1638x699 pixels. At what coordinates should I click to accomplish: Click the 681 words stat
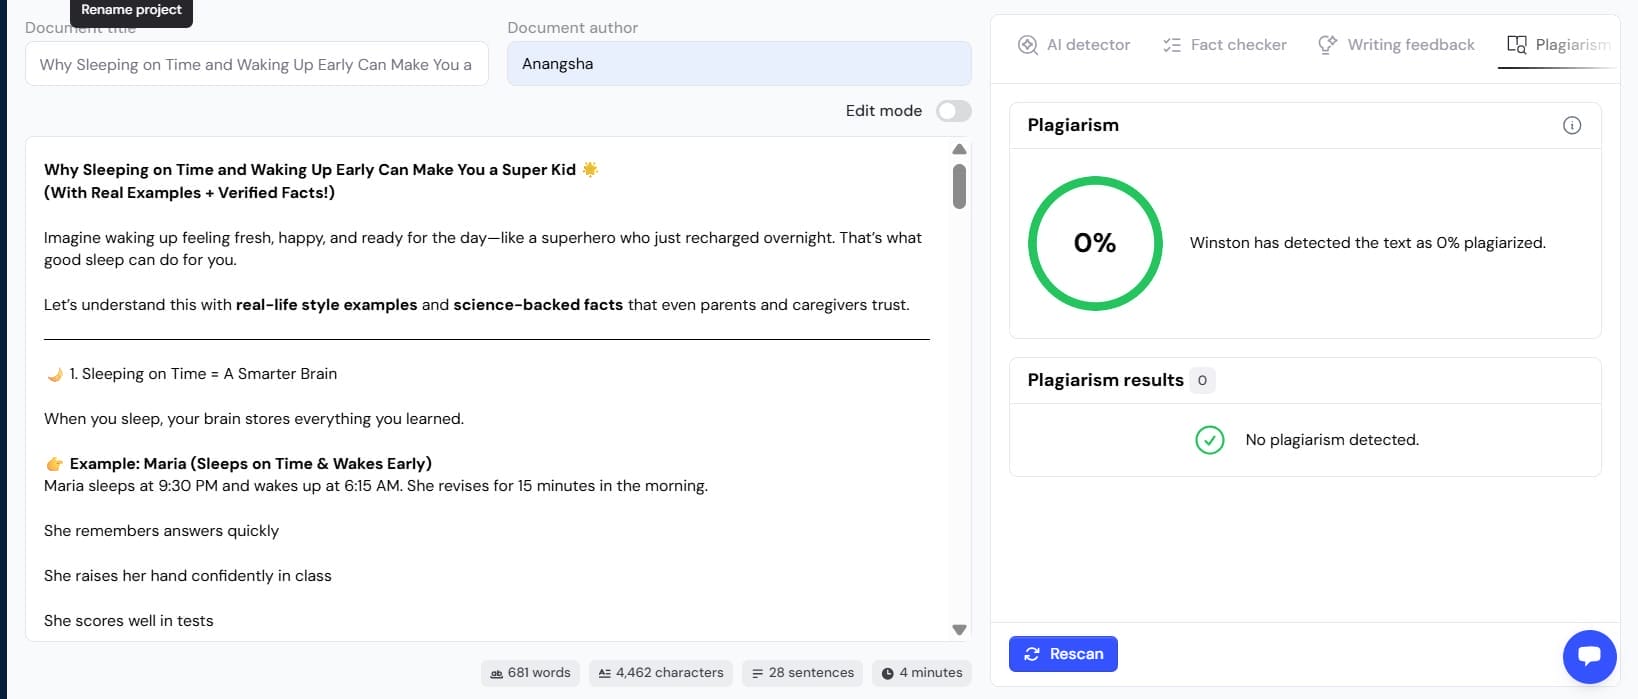pyautogui.click(x=530, y=673)
